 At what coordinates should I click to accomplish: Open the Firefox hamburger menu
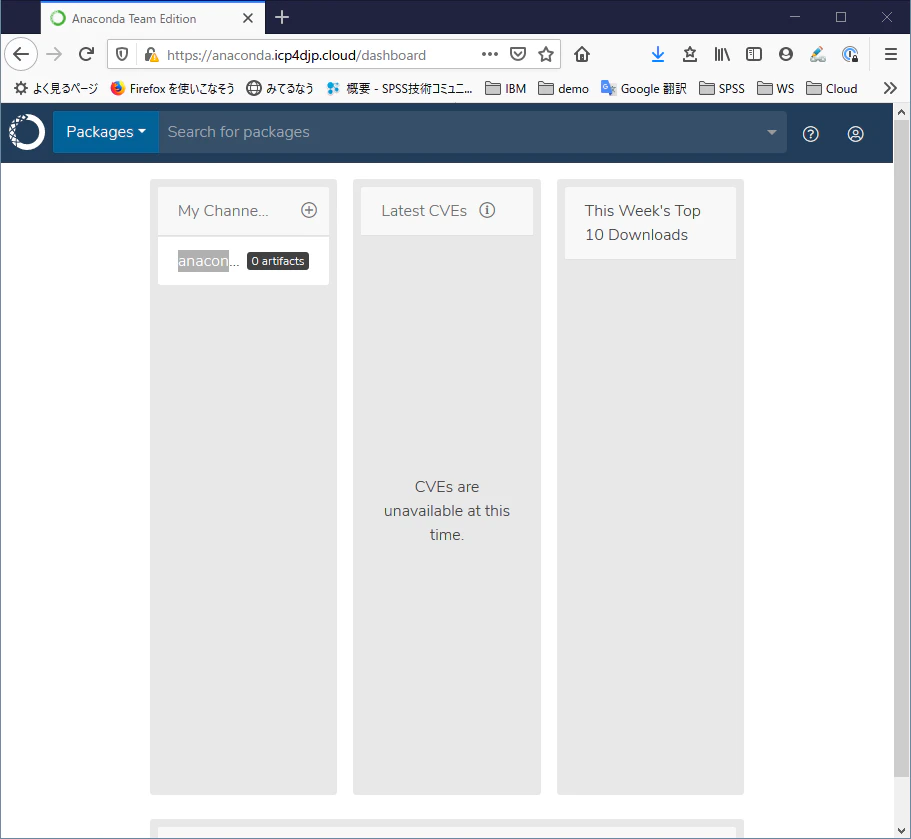click(891, 55)
